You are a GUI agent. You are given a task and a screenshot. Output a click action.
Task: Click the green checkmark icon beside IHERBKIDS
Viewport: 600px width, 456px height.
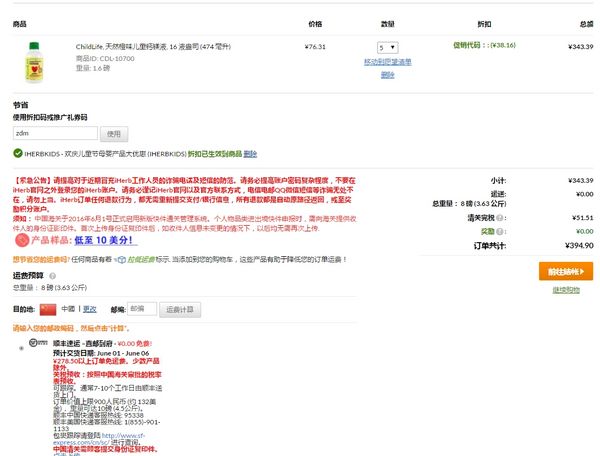click(18, 153)
